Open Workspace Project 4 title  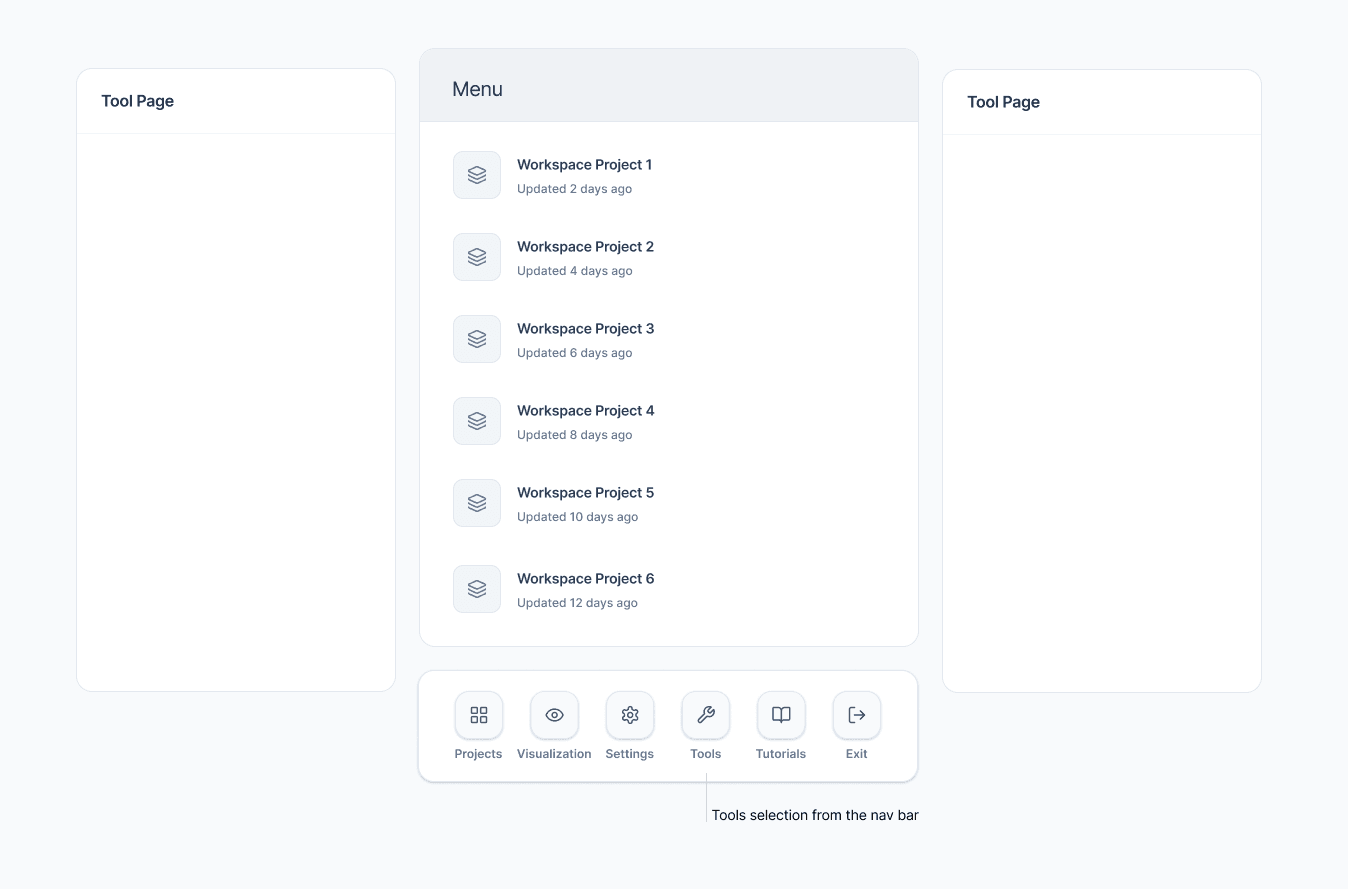tap(585, 411)
